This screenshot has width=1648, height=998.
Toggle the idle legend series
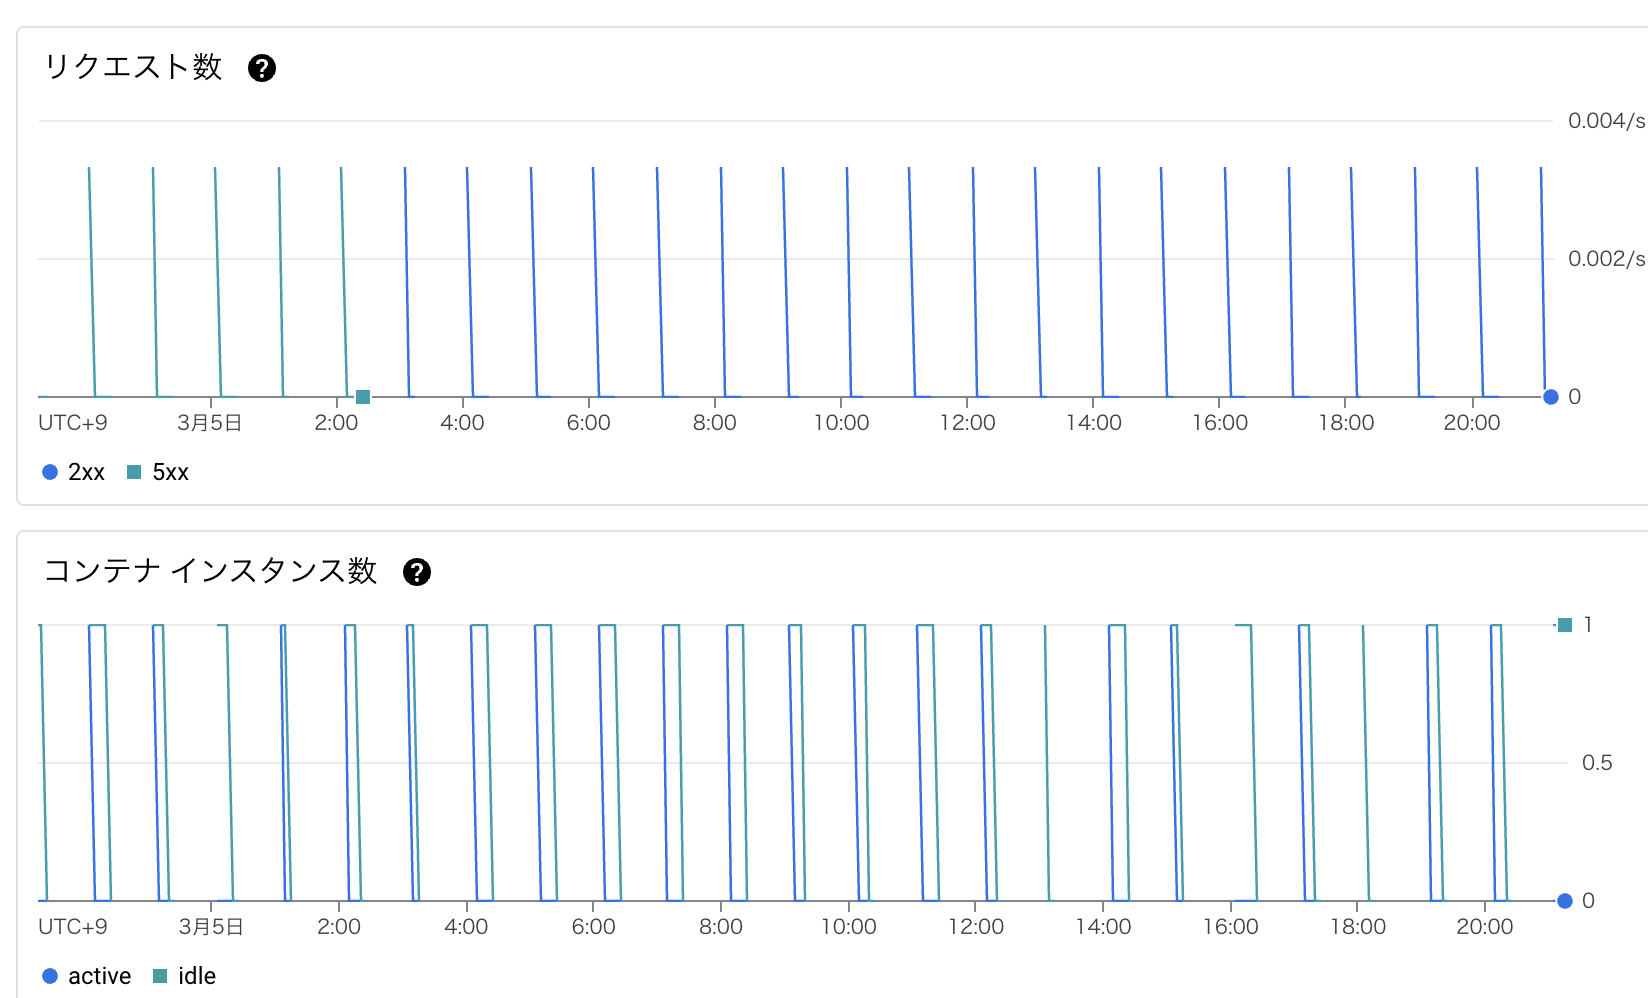[184, 976]
